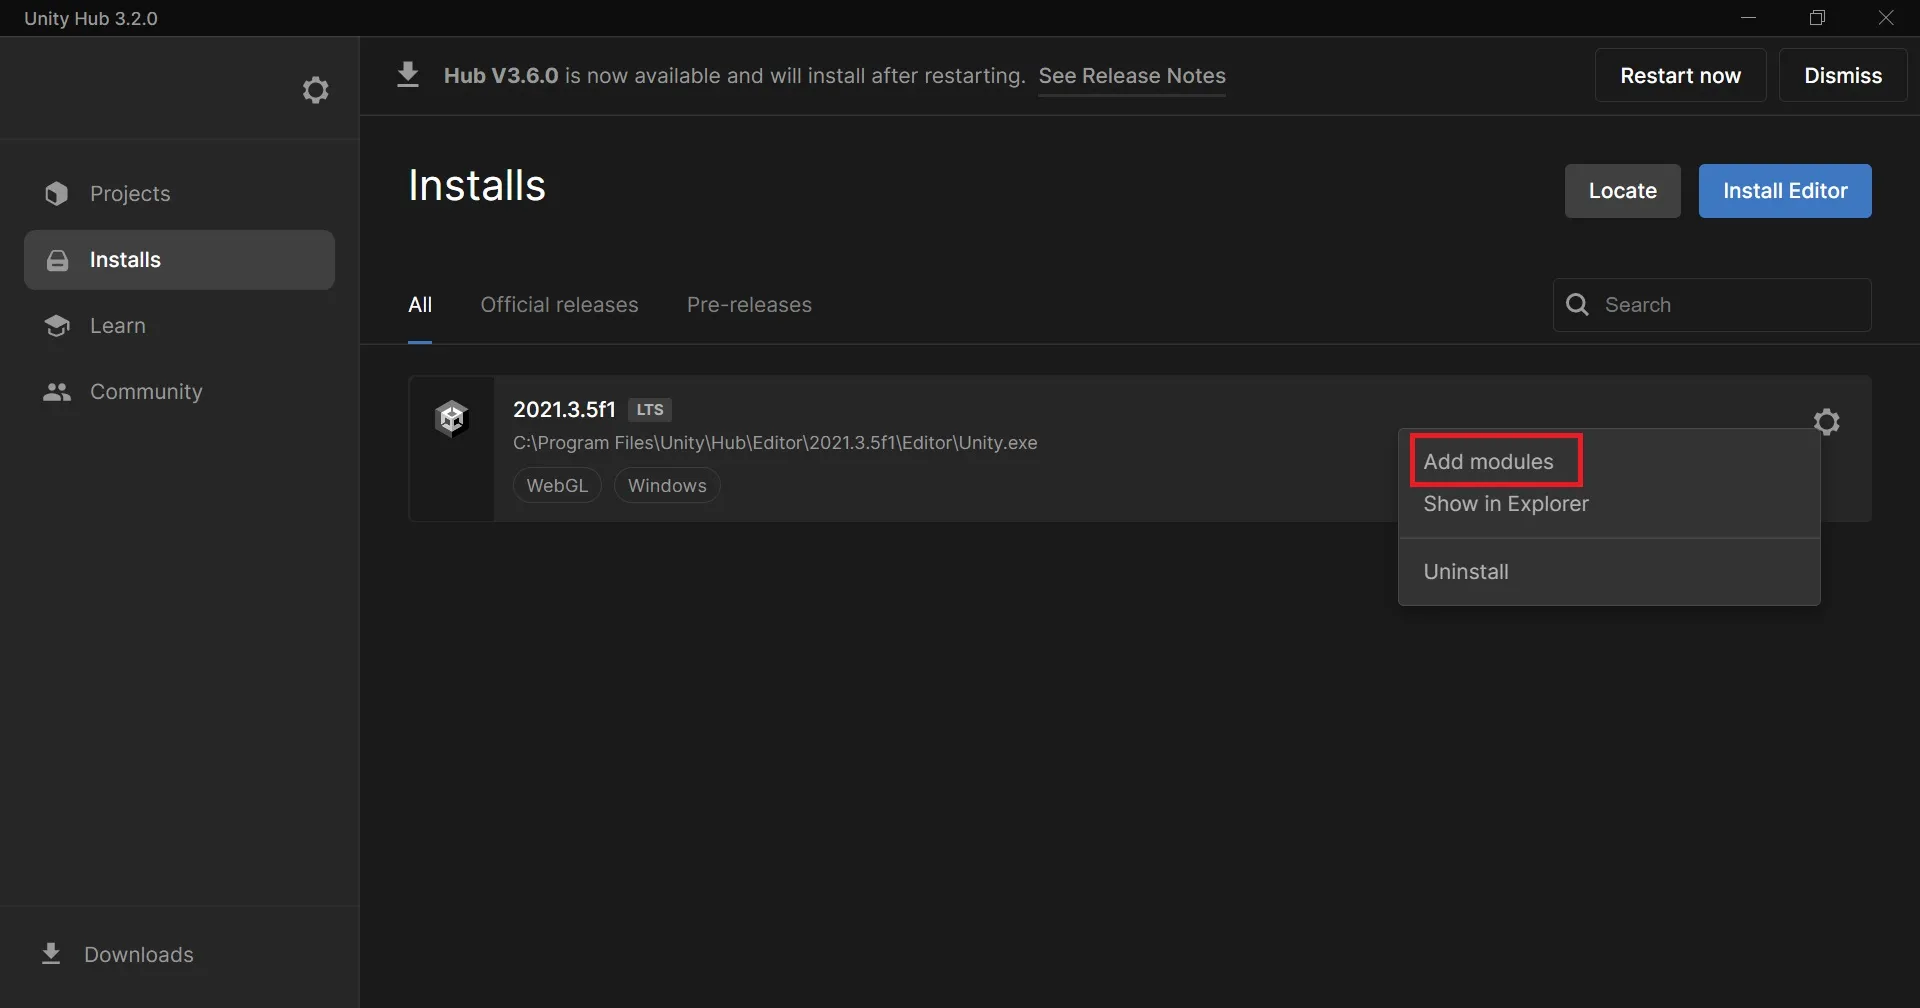Close the Unity Hub window
This screenshot has width=1920, height=1008.
[1886, 18]
